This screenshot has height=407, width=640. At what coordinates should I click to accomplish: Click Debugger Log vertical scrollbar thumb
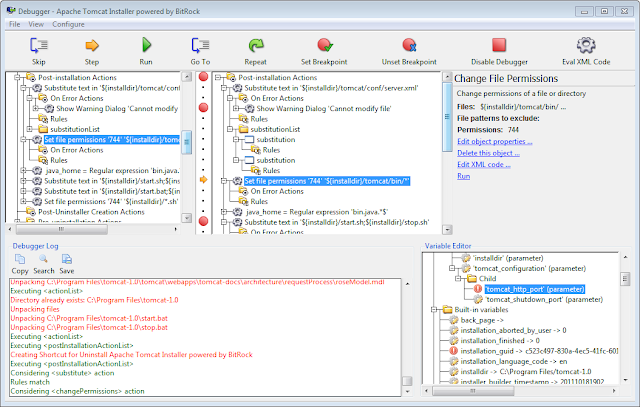[x=407, y=381]
